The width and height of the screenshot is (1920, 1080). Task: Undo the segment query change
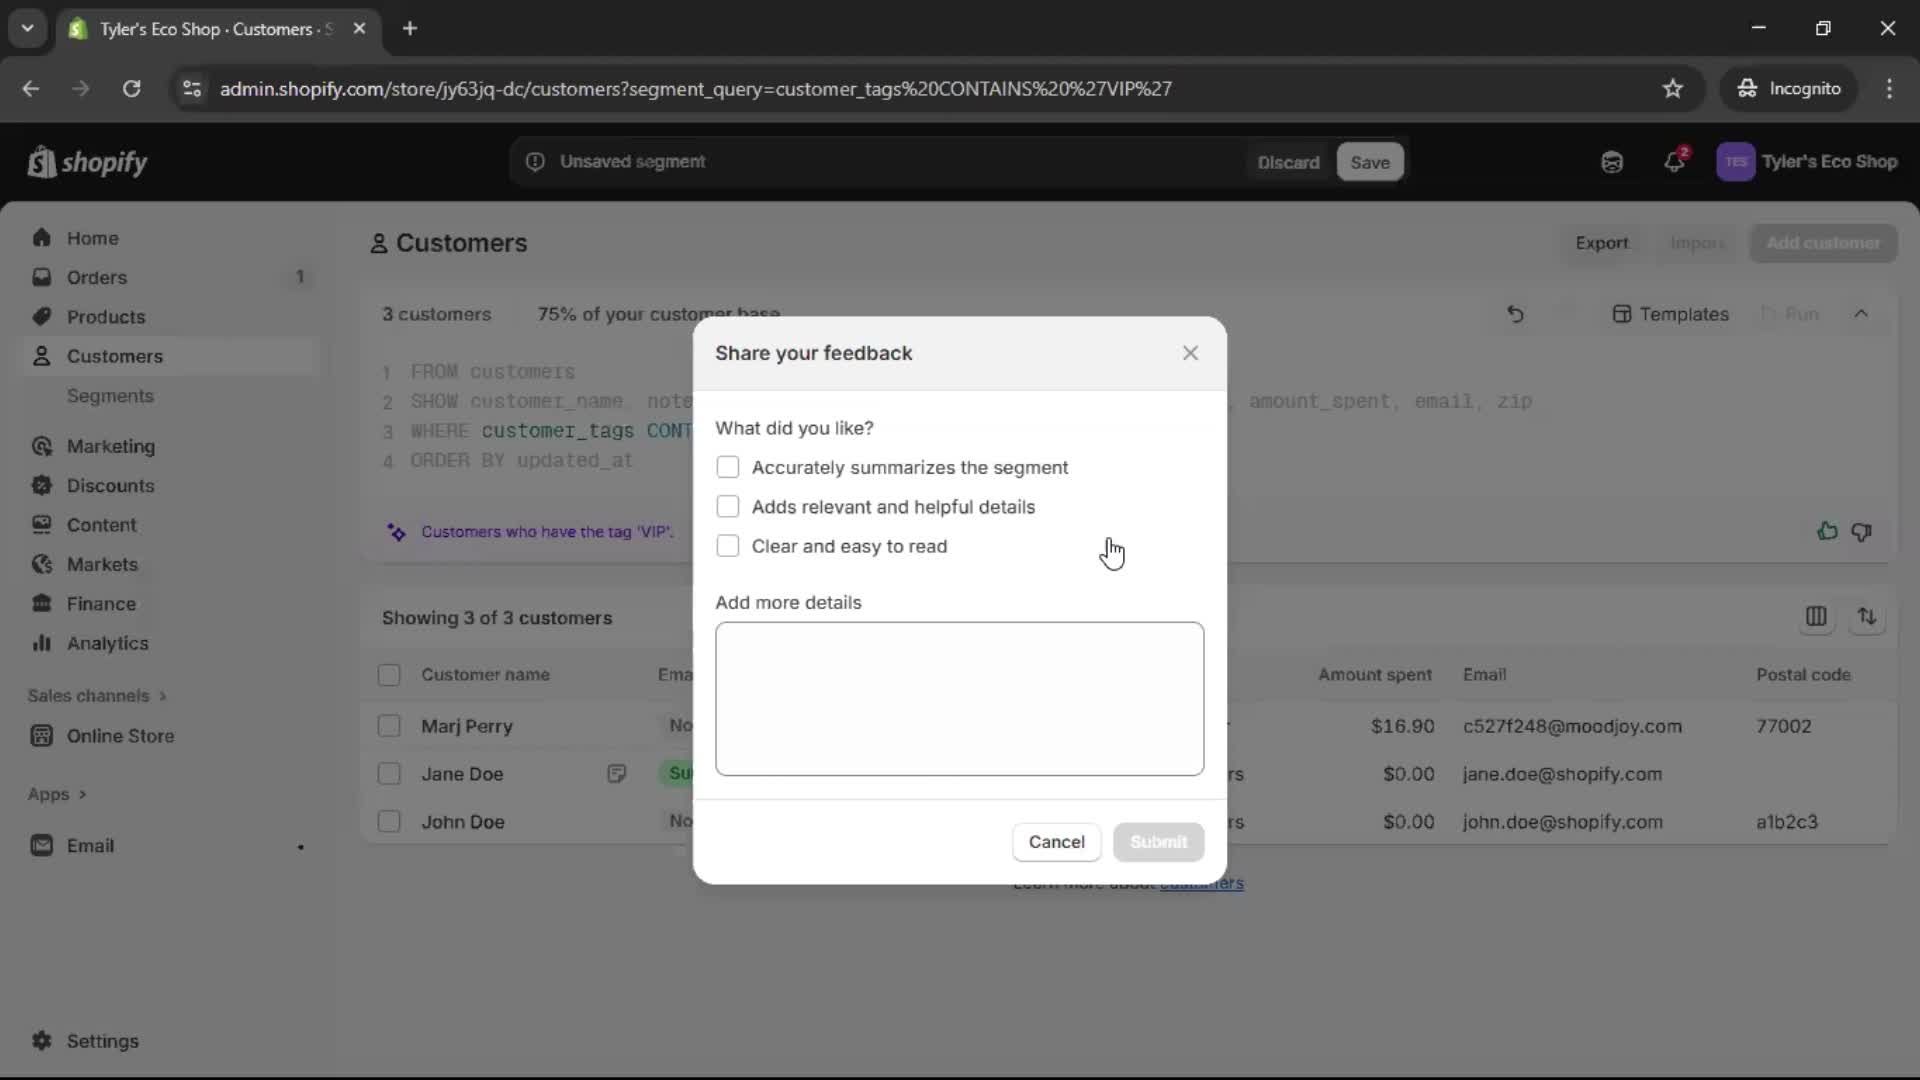coord(1515,314)
